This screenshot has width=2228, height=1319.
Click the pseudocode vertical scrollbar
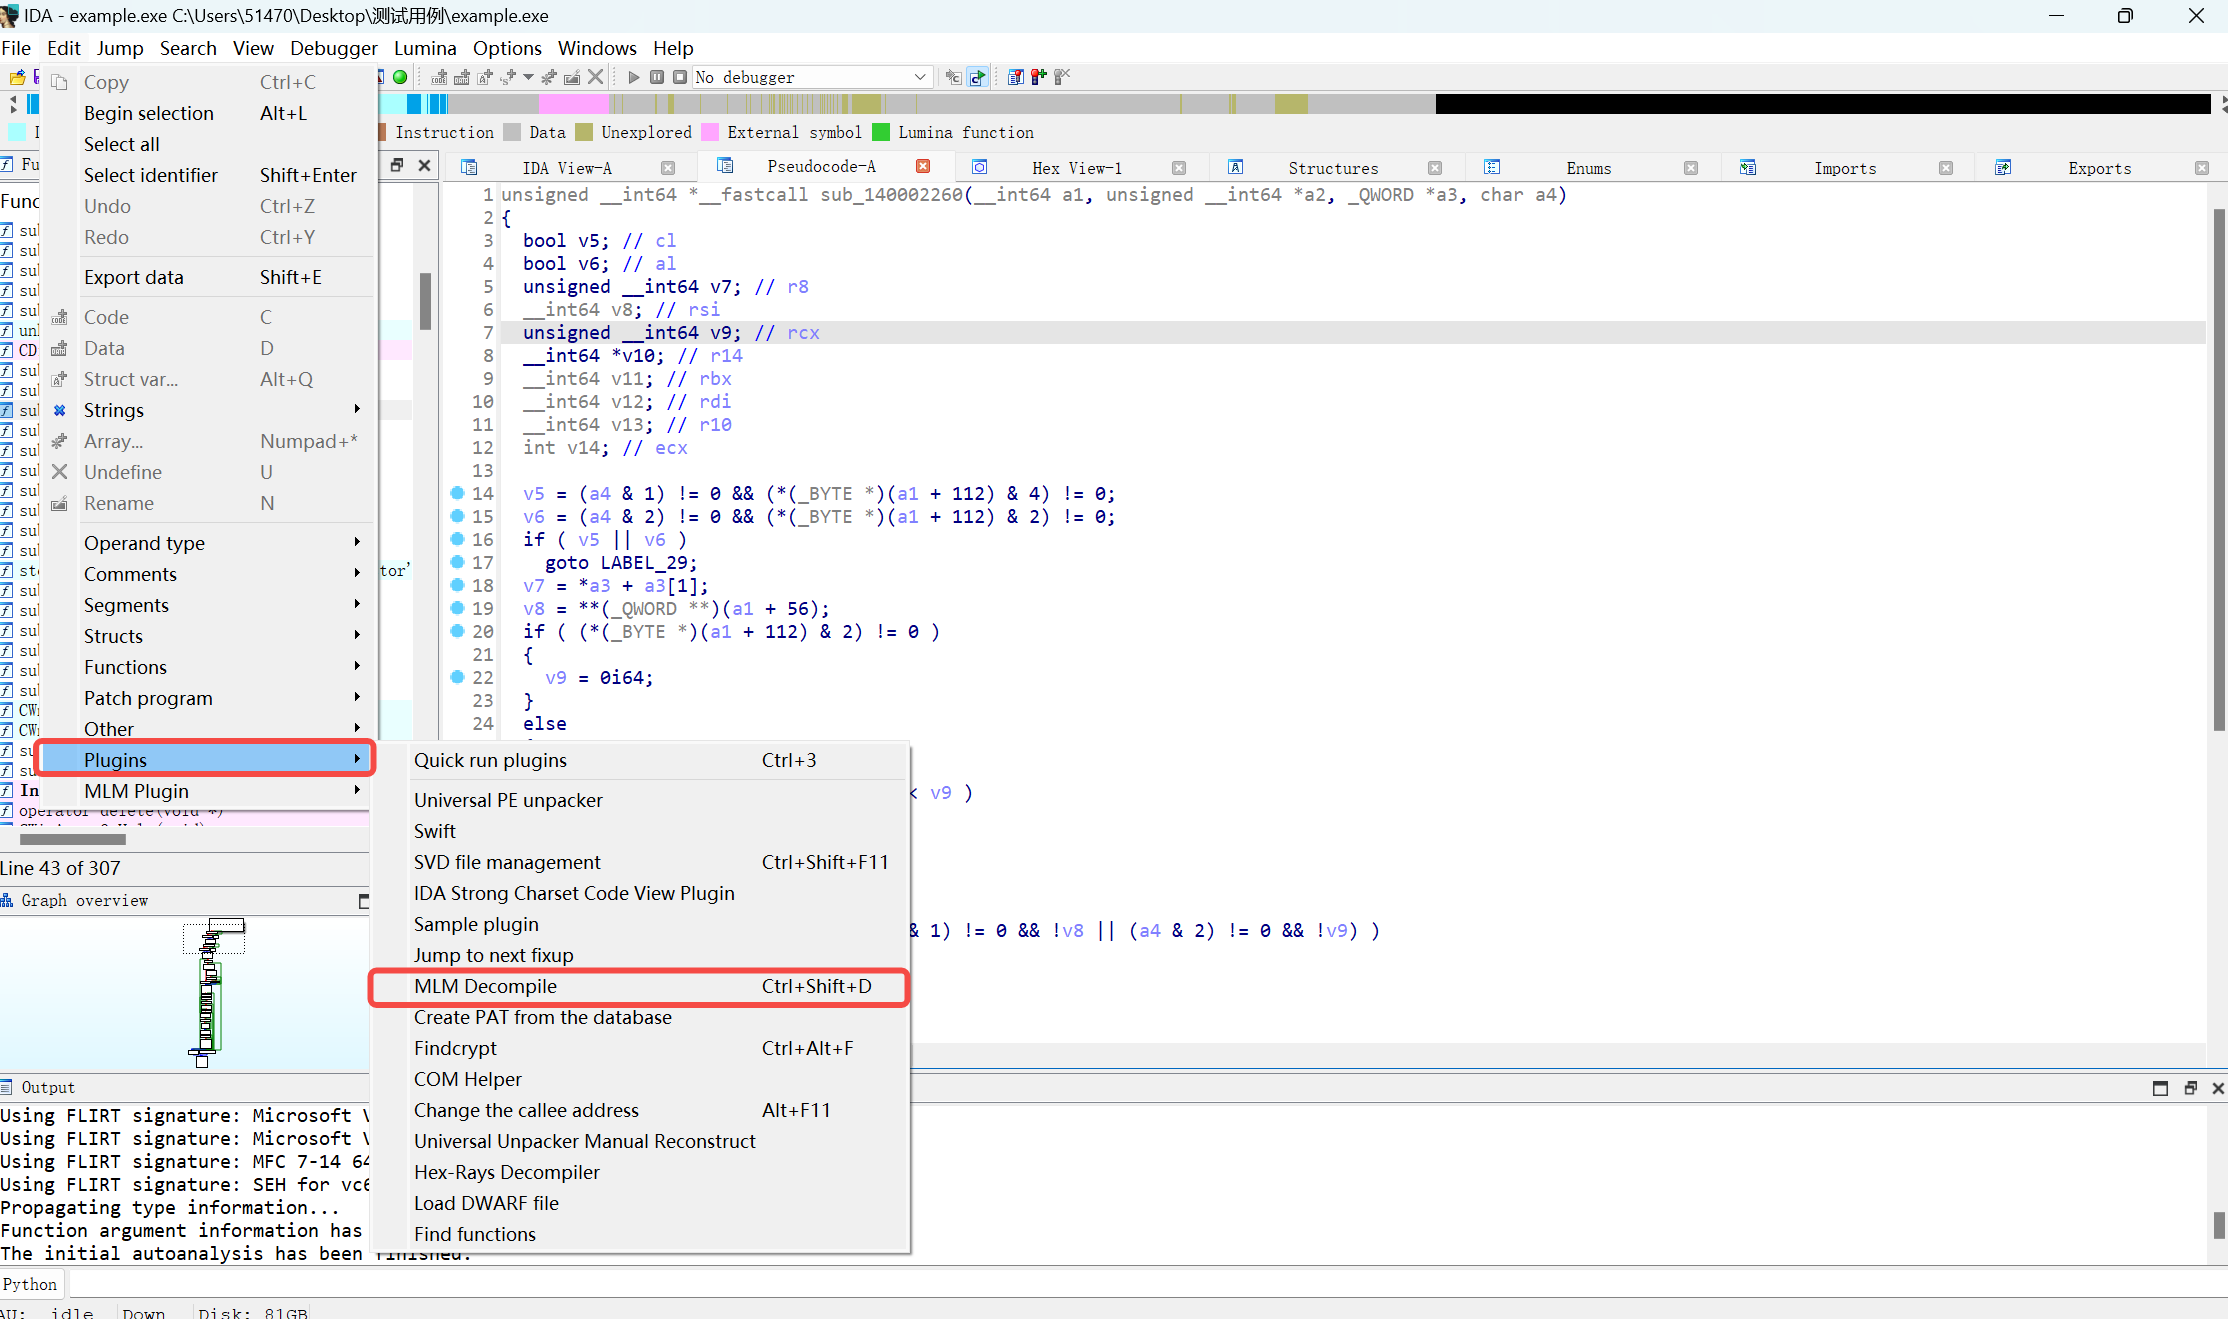pos(2218,470)
